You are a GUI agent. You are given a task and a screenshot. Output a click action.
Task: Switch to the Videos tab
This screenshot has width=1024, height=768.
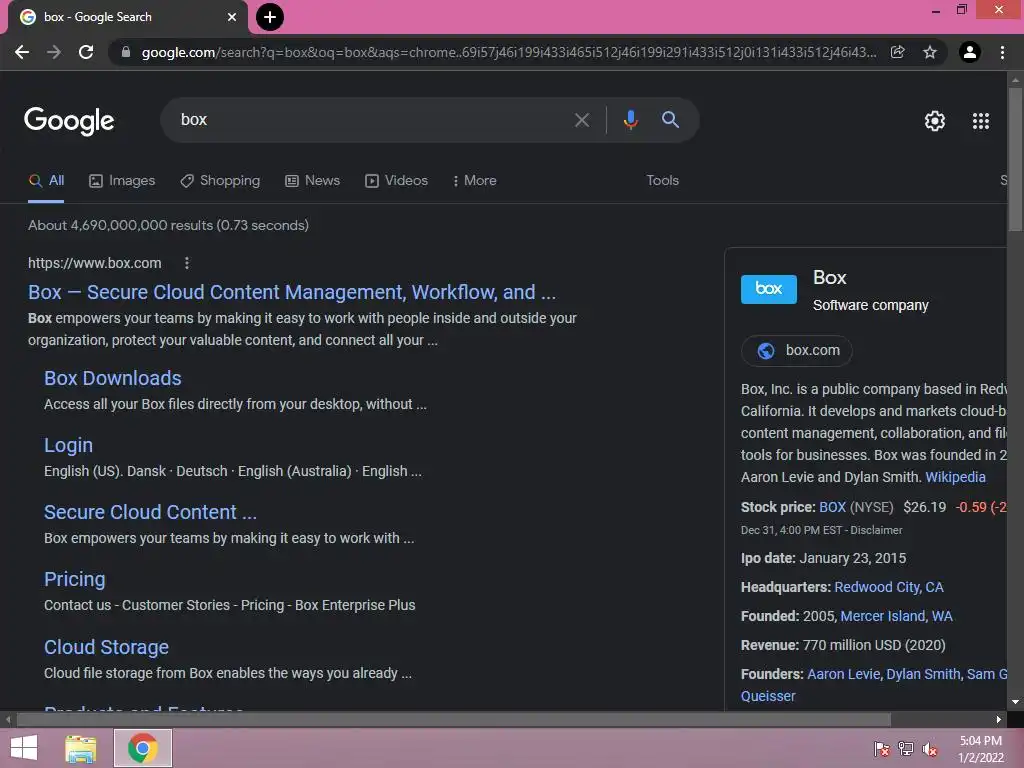396,181
